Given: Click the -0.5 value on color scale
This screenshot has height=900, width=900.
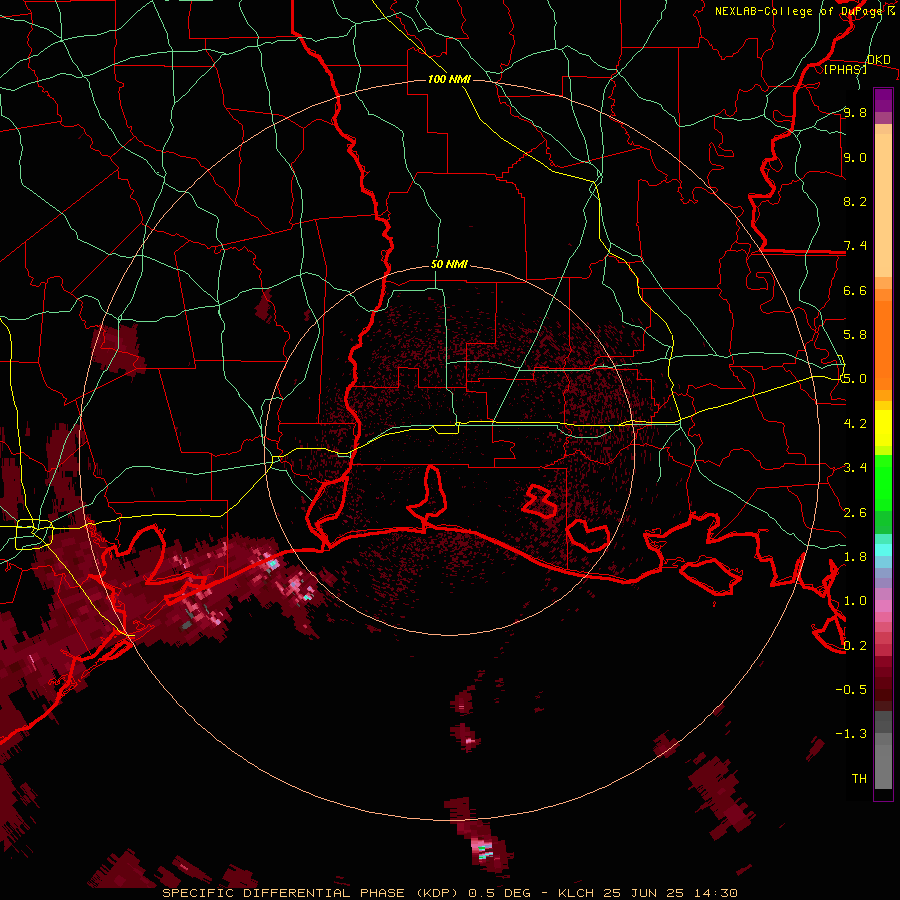Looking at the screenshot, I should [851, 690].
